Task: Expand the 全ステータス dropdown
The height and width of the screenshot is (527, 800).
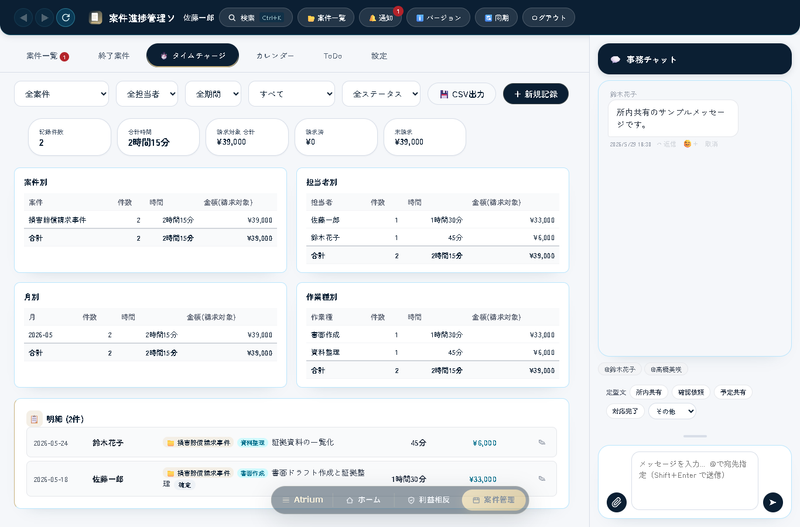Action: (x=381, y=94)
